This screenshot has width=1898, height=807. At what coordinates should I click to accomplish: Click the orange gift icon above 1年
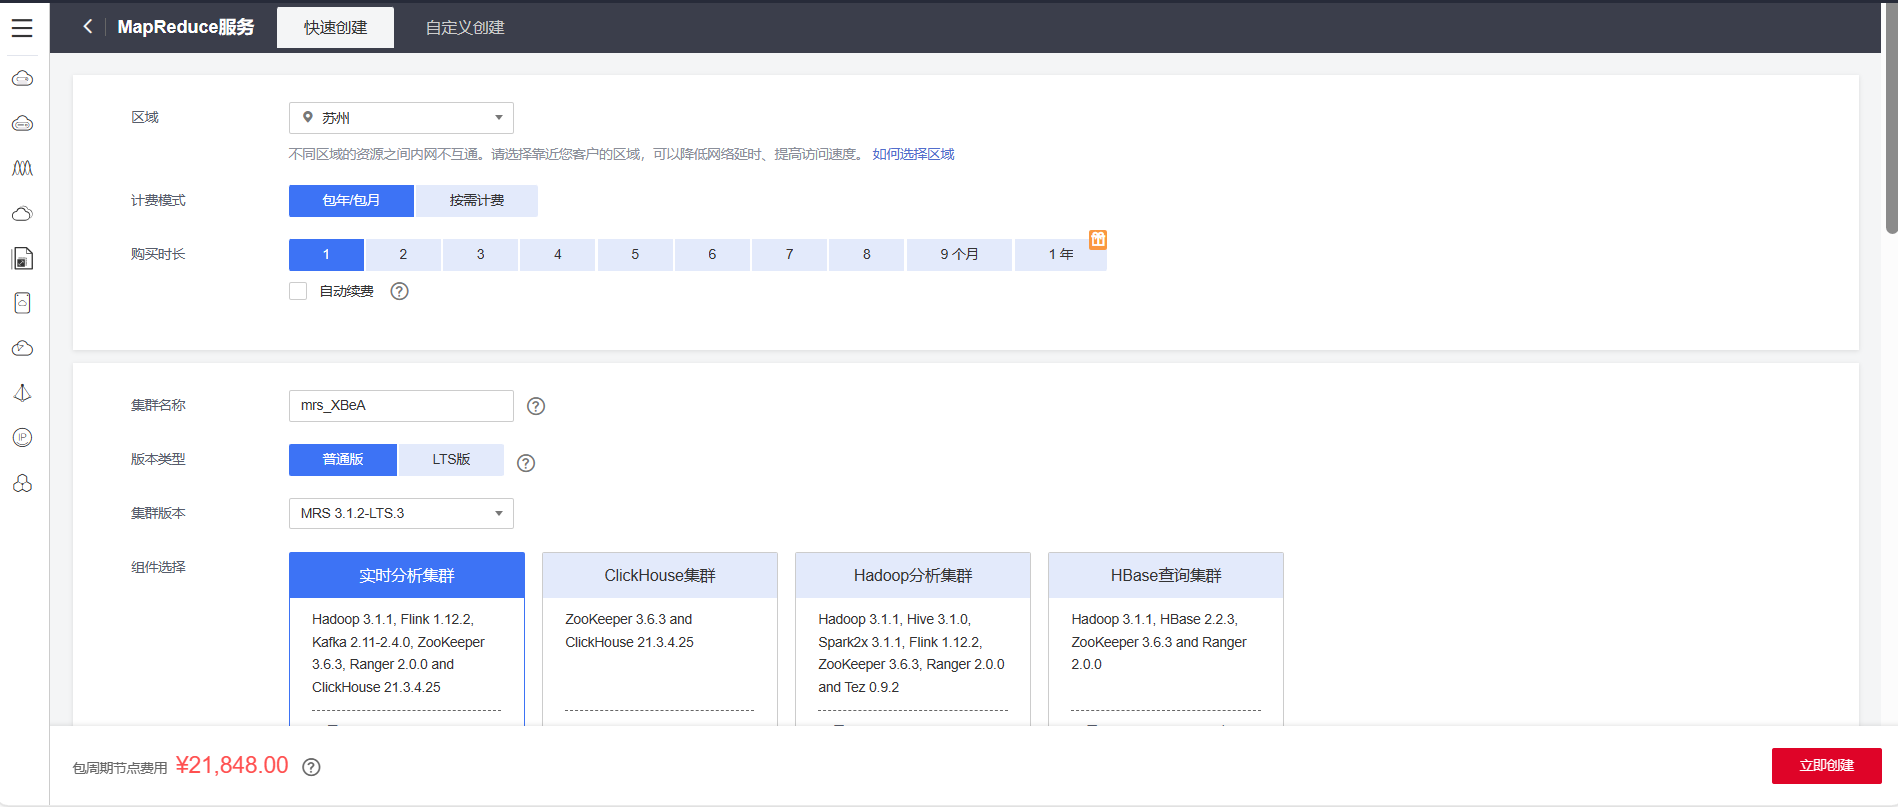1098,240
